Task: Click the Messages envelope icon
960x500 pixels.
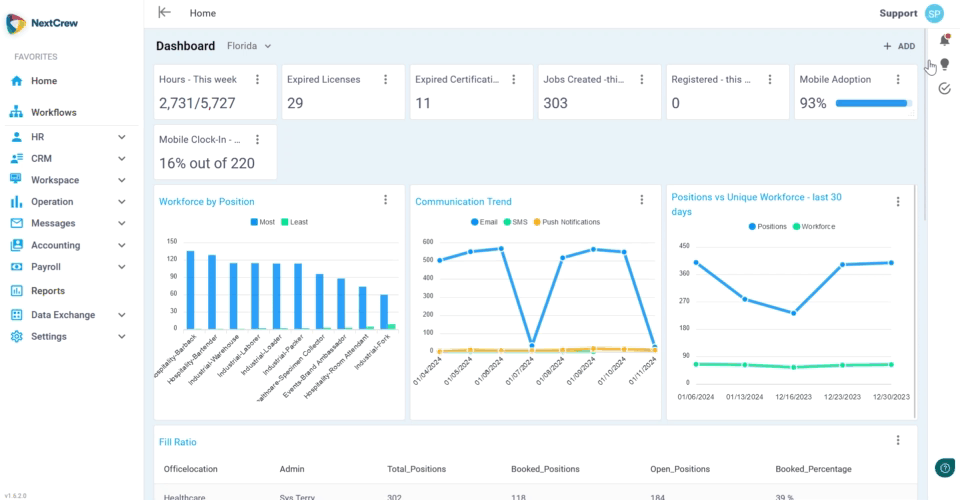Action: coord(17,223)
